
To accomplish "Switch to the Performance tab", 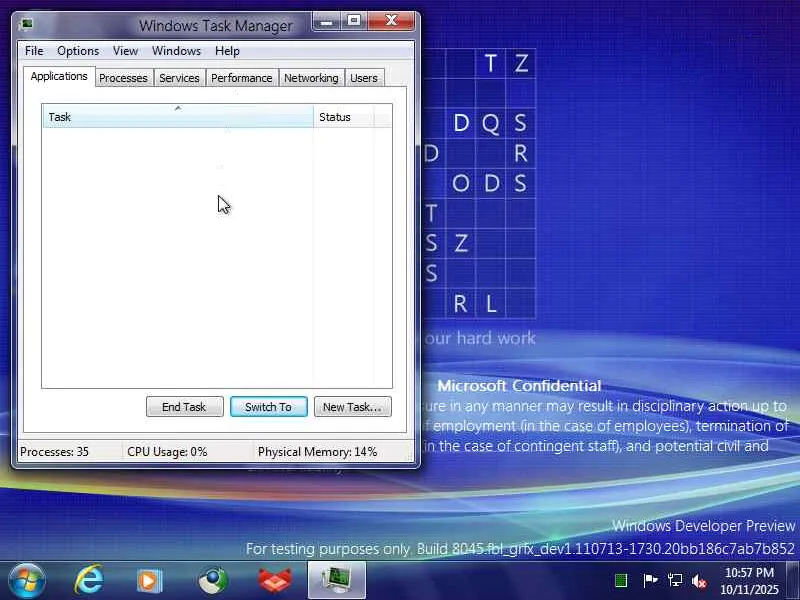I will (242, 78).
